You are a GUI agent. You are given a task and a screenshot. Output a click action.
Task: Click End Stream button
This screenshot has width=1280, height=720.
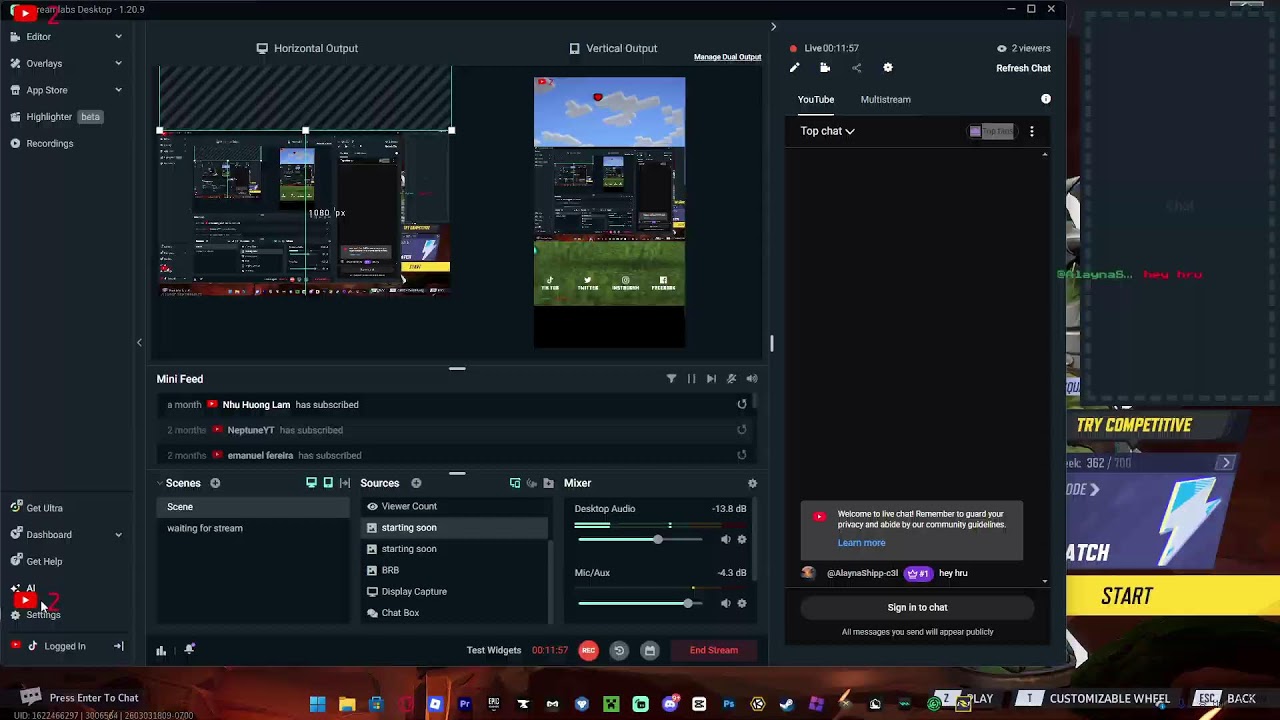[x=714, y=650]
